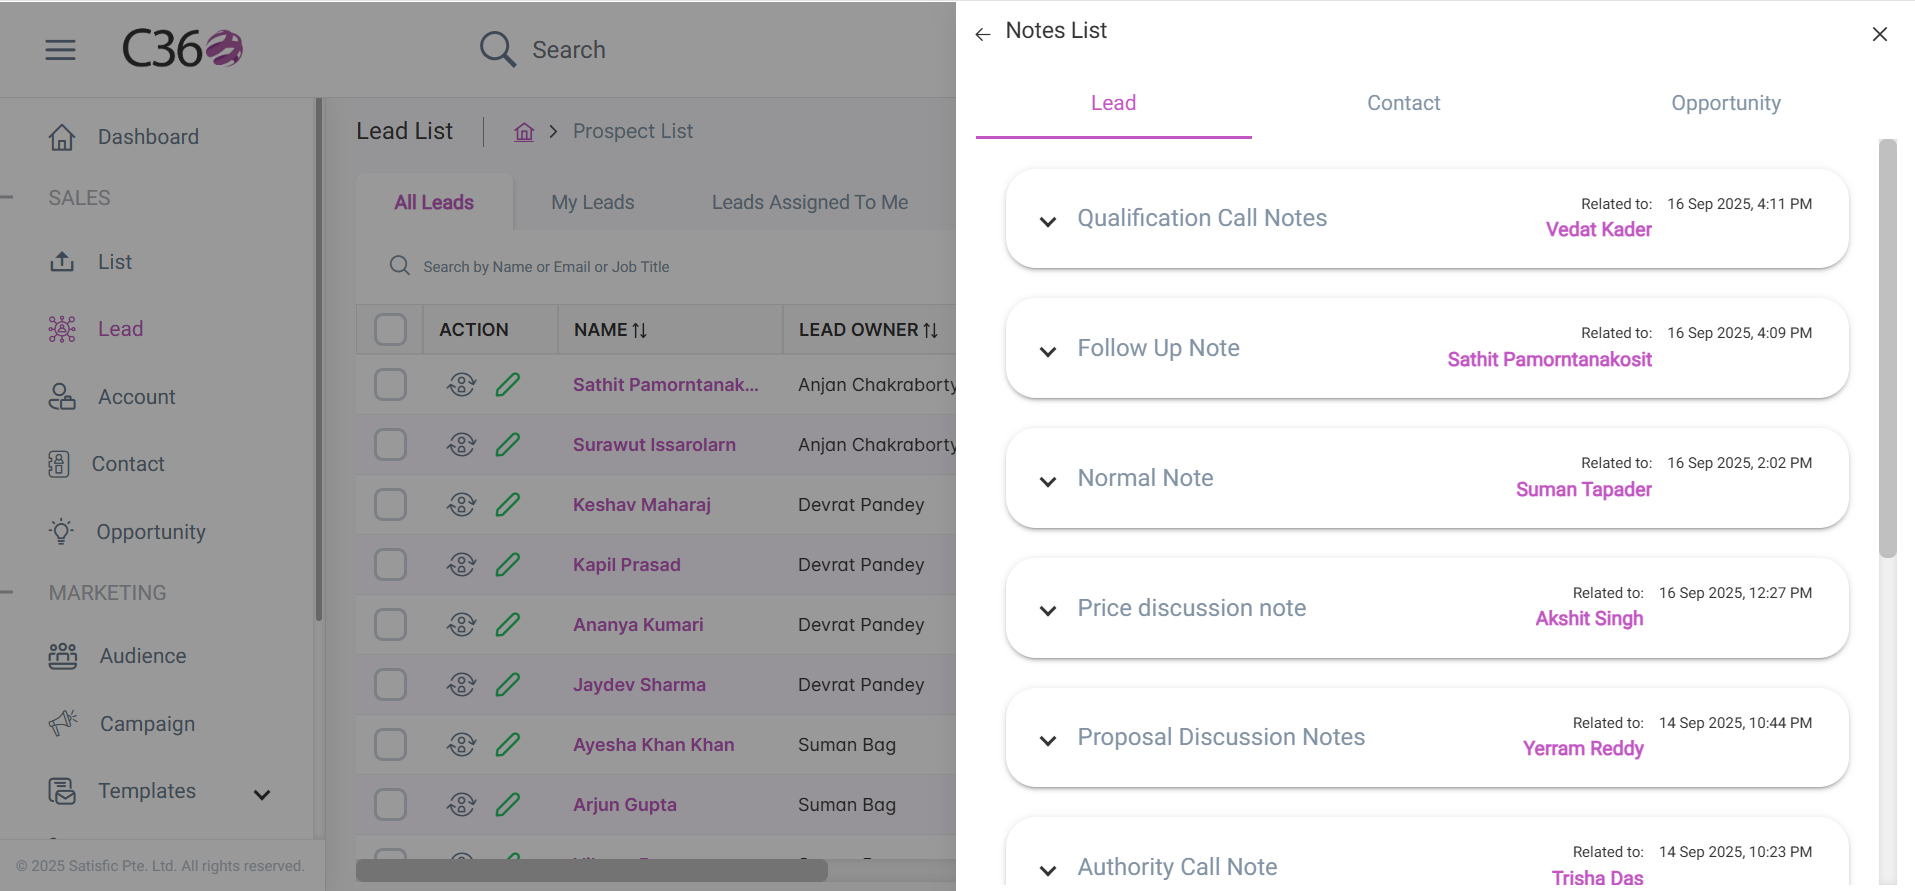1915x891 pixels.
Task: View Sathit Pamorntanak... lead details icon
Action: [461, 384]
